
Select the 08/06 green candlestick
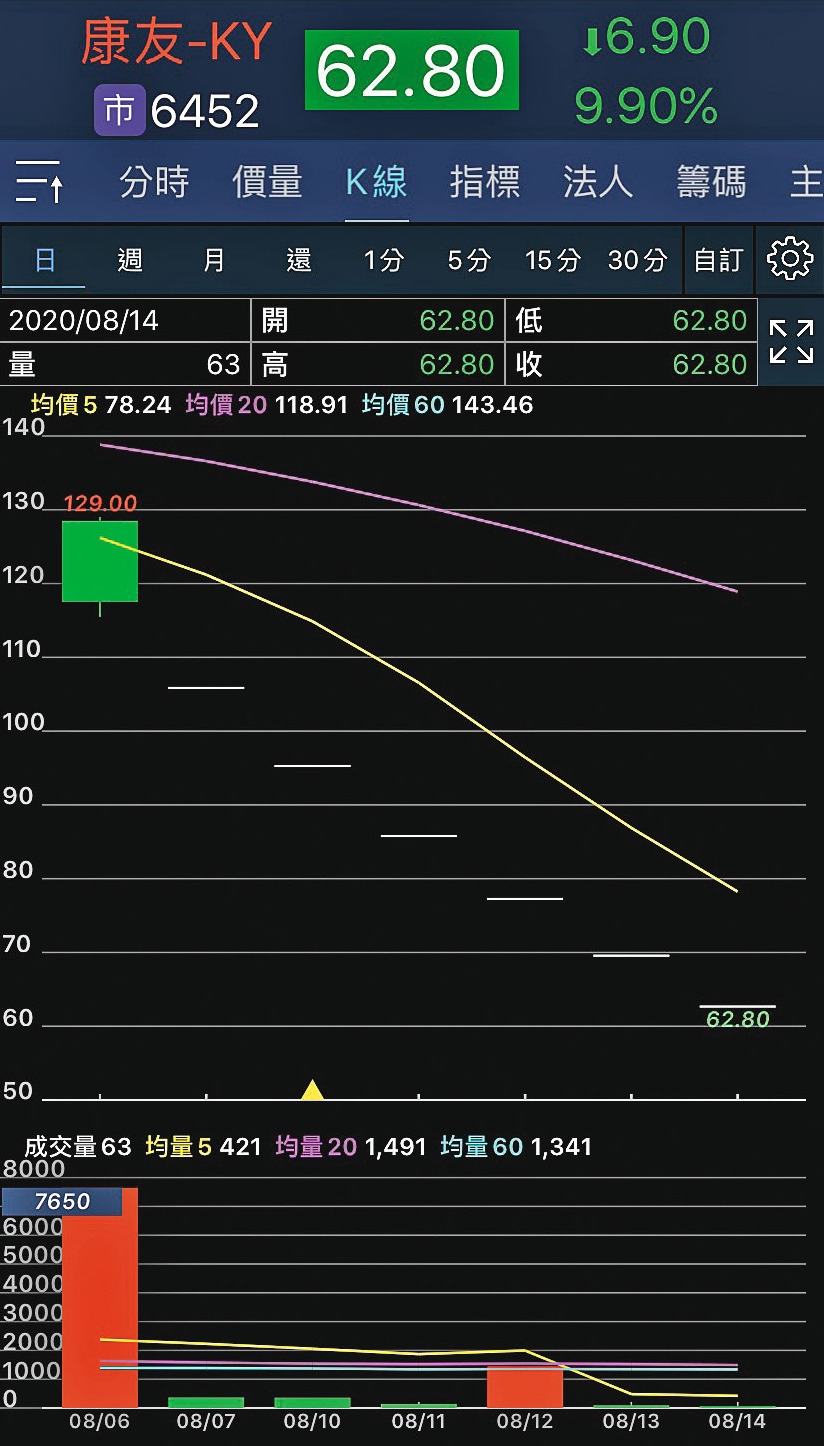tap(100, 561)
